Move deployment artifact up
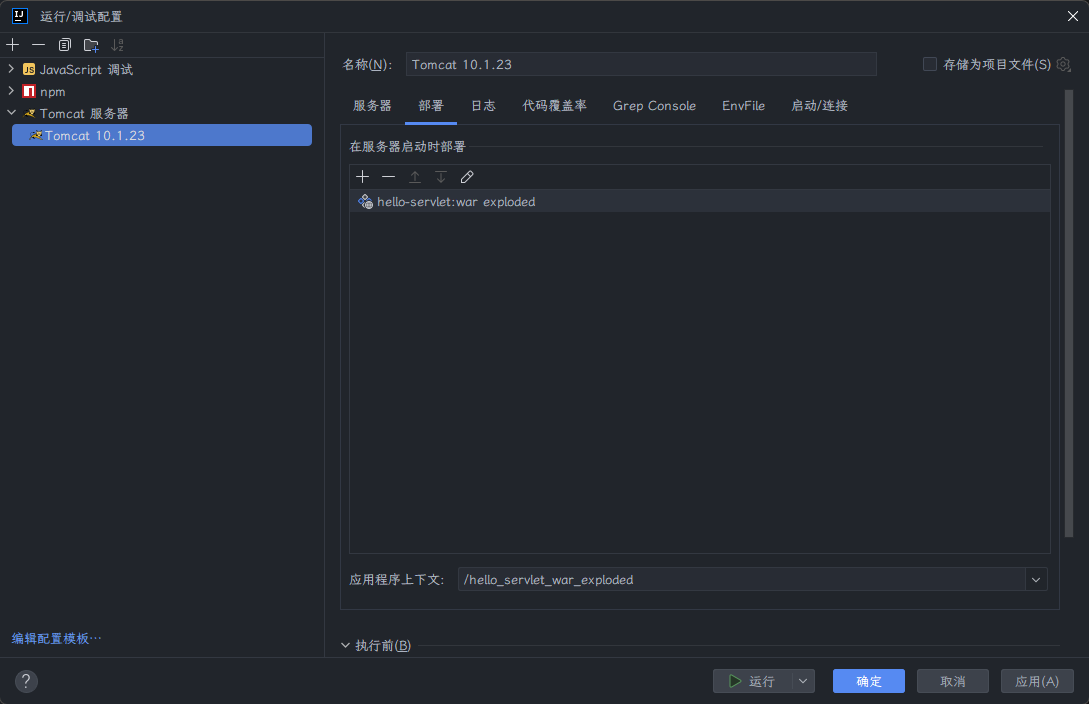The image size is (1089, 704). (x=415, y=177)
